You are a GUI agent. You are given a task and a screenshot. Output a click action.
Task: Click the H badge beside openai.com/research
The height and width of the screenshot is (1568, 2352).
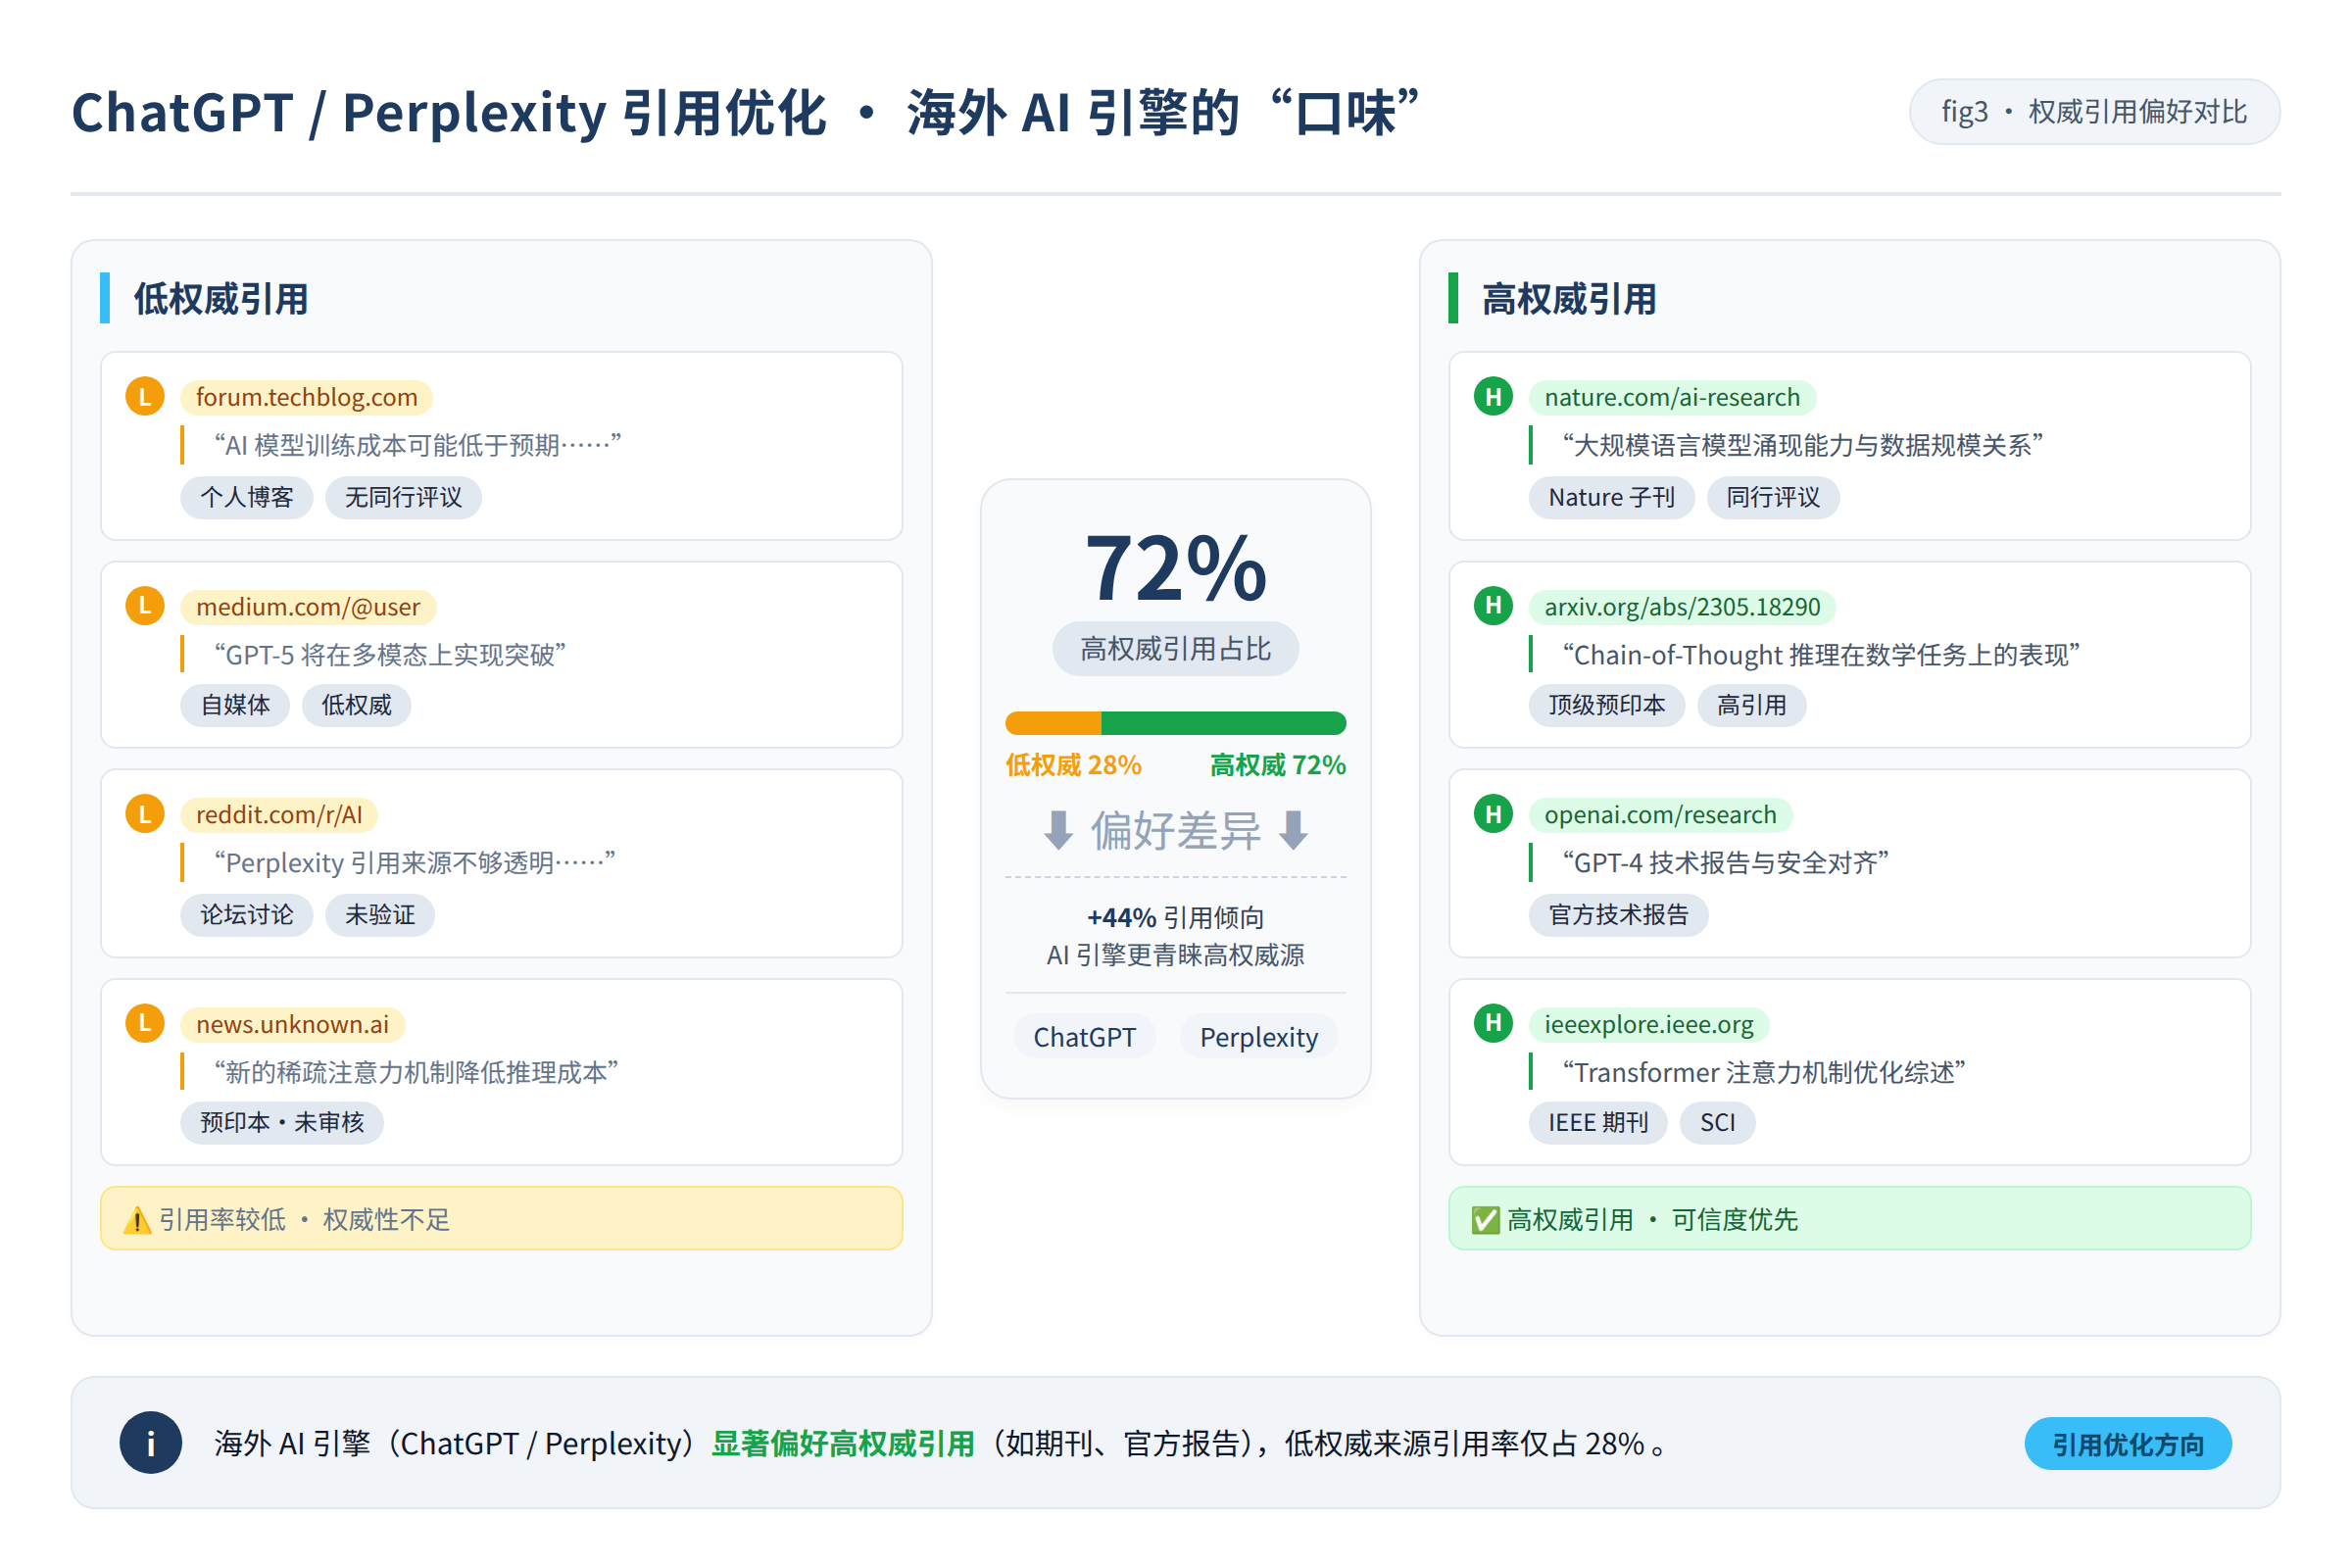pos(1493,814)
